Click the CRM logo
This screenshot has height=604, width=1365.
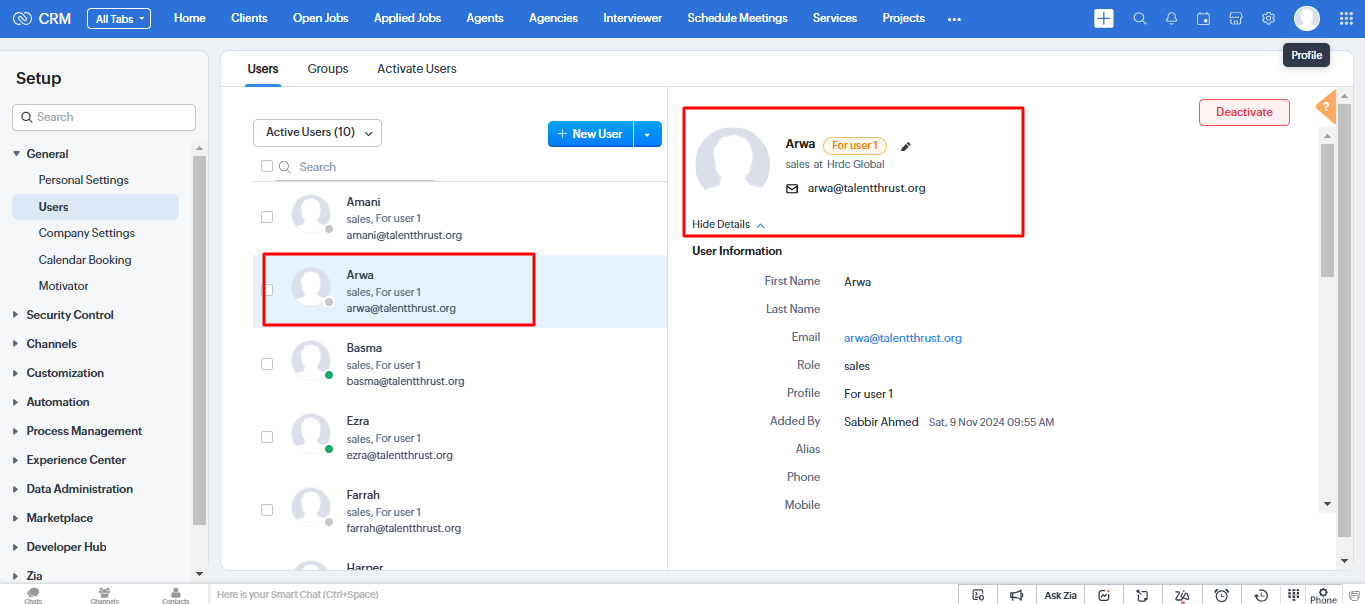tap(42, 18)
